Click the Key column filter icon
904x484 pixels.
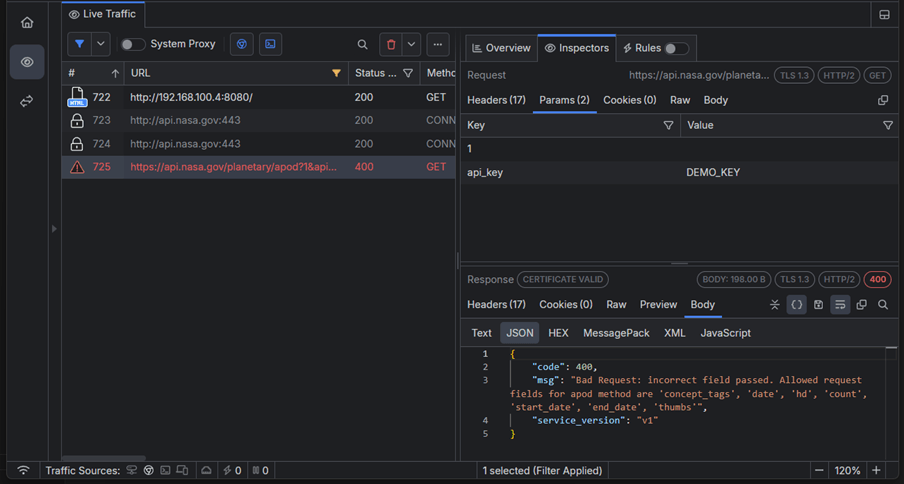click(x=668, y=125)
